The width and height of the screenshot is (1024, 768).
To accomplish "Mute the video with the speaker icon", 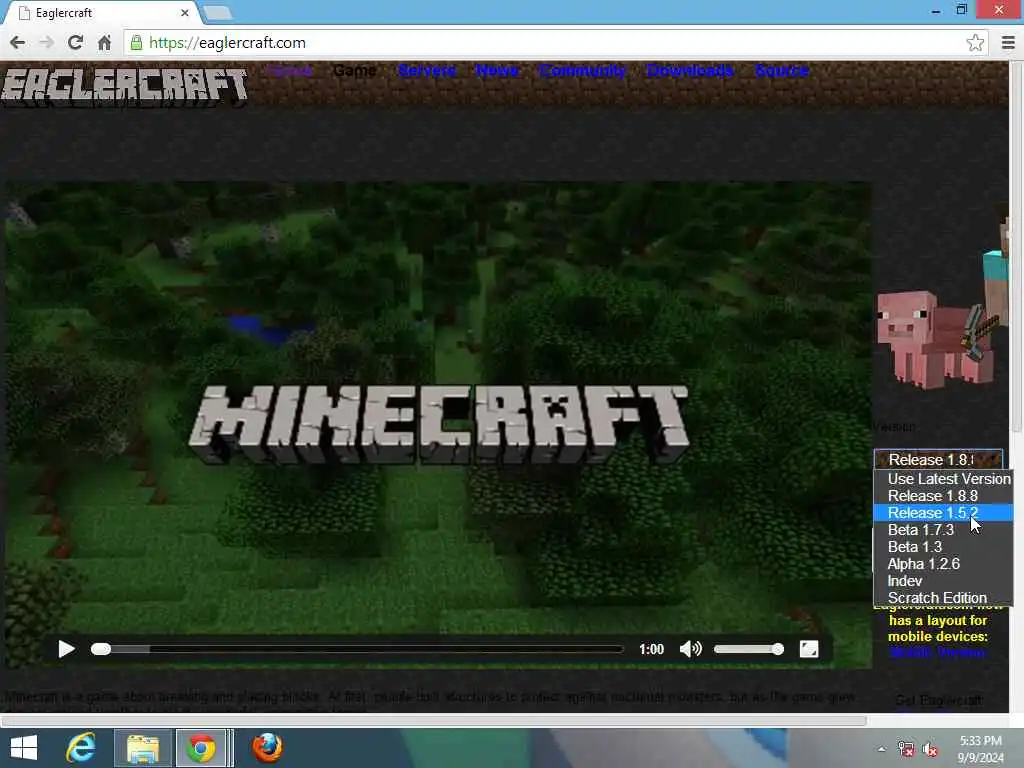I will pos(690,649).
